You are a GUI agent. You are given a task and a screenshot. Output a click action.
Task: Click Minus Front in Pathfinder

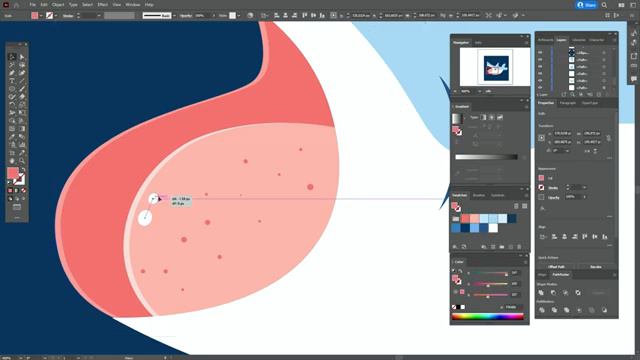(553, 293)
